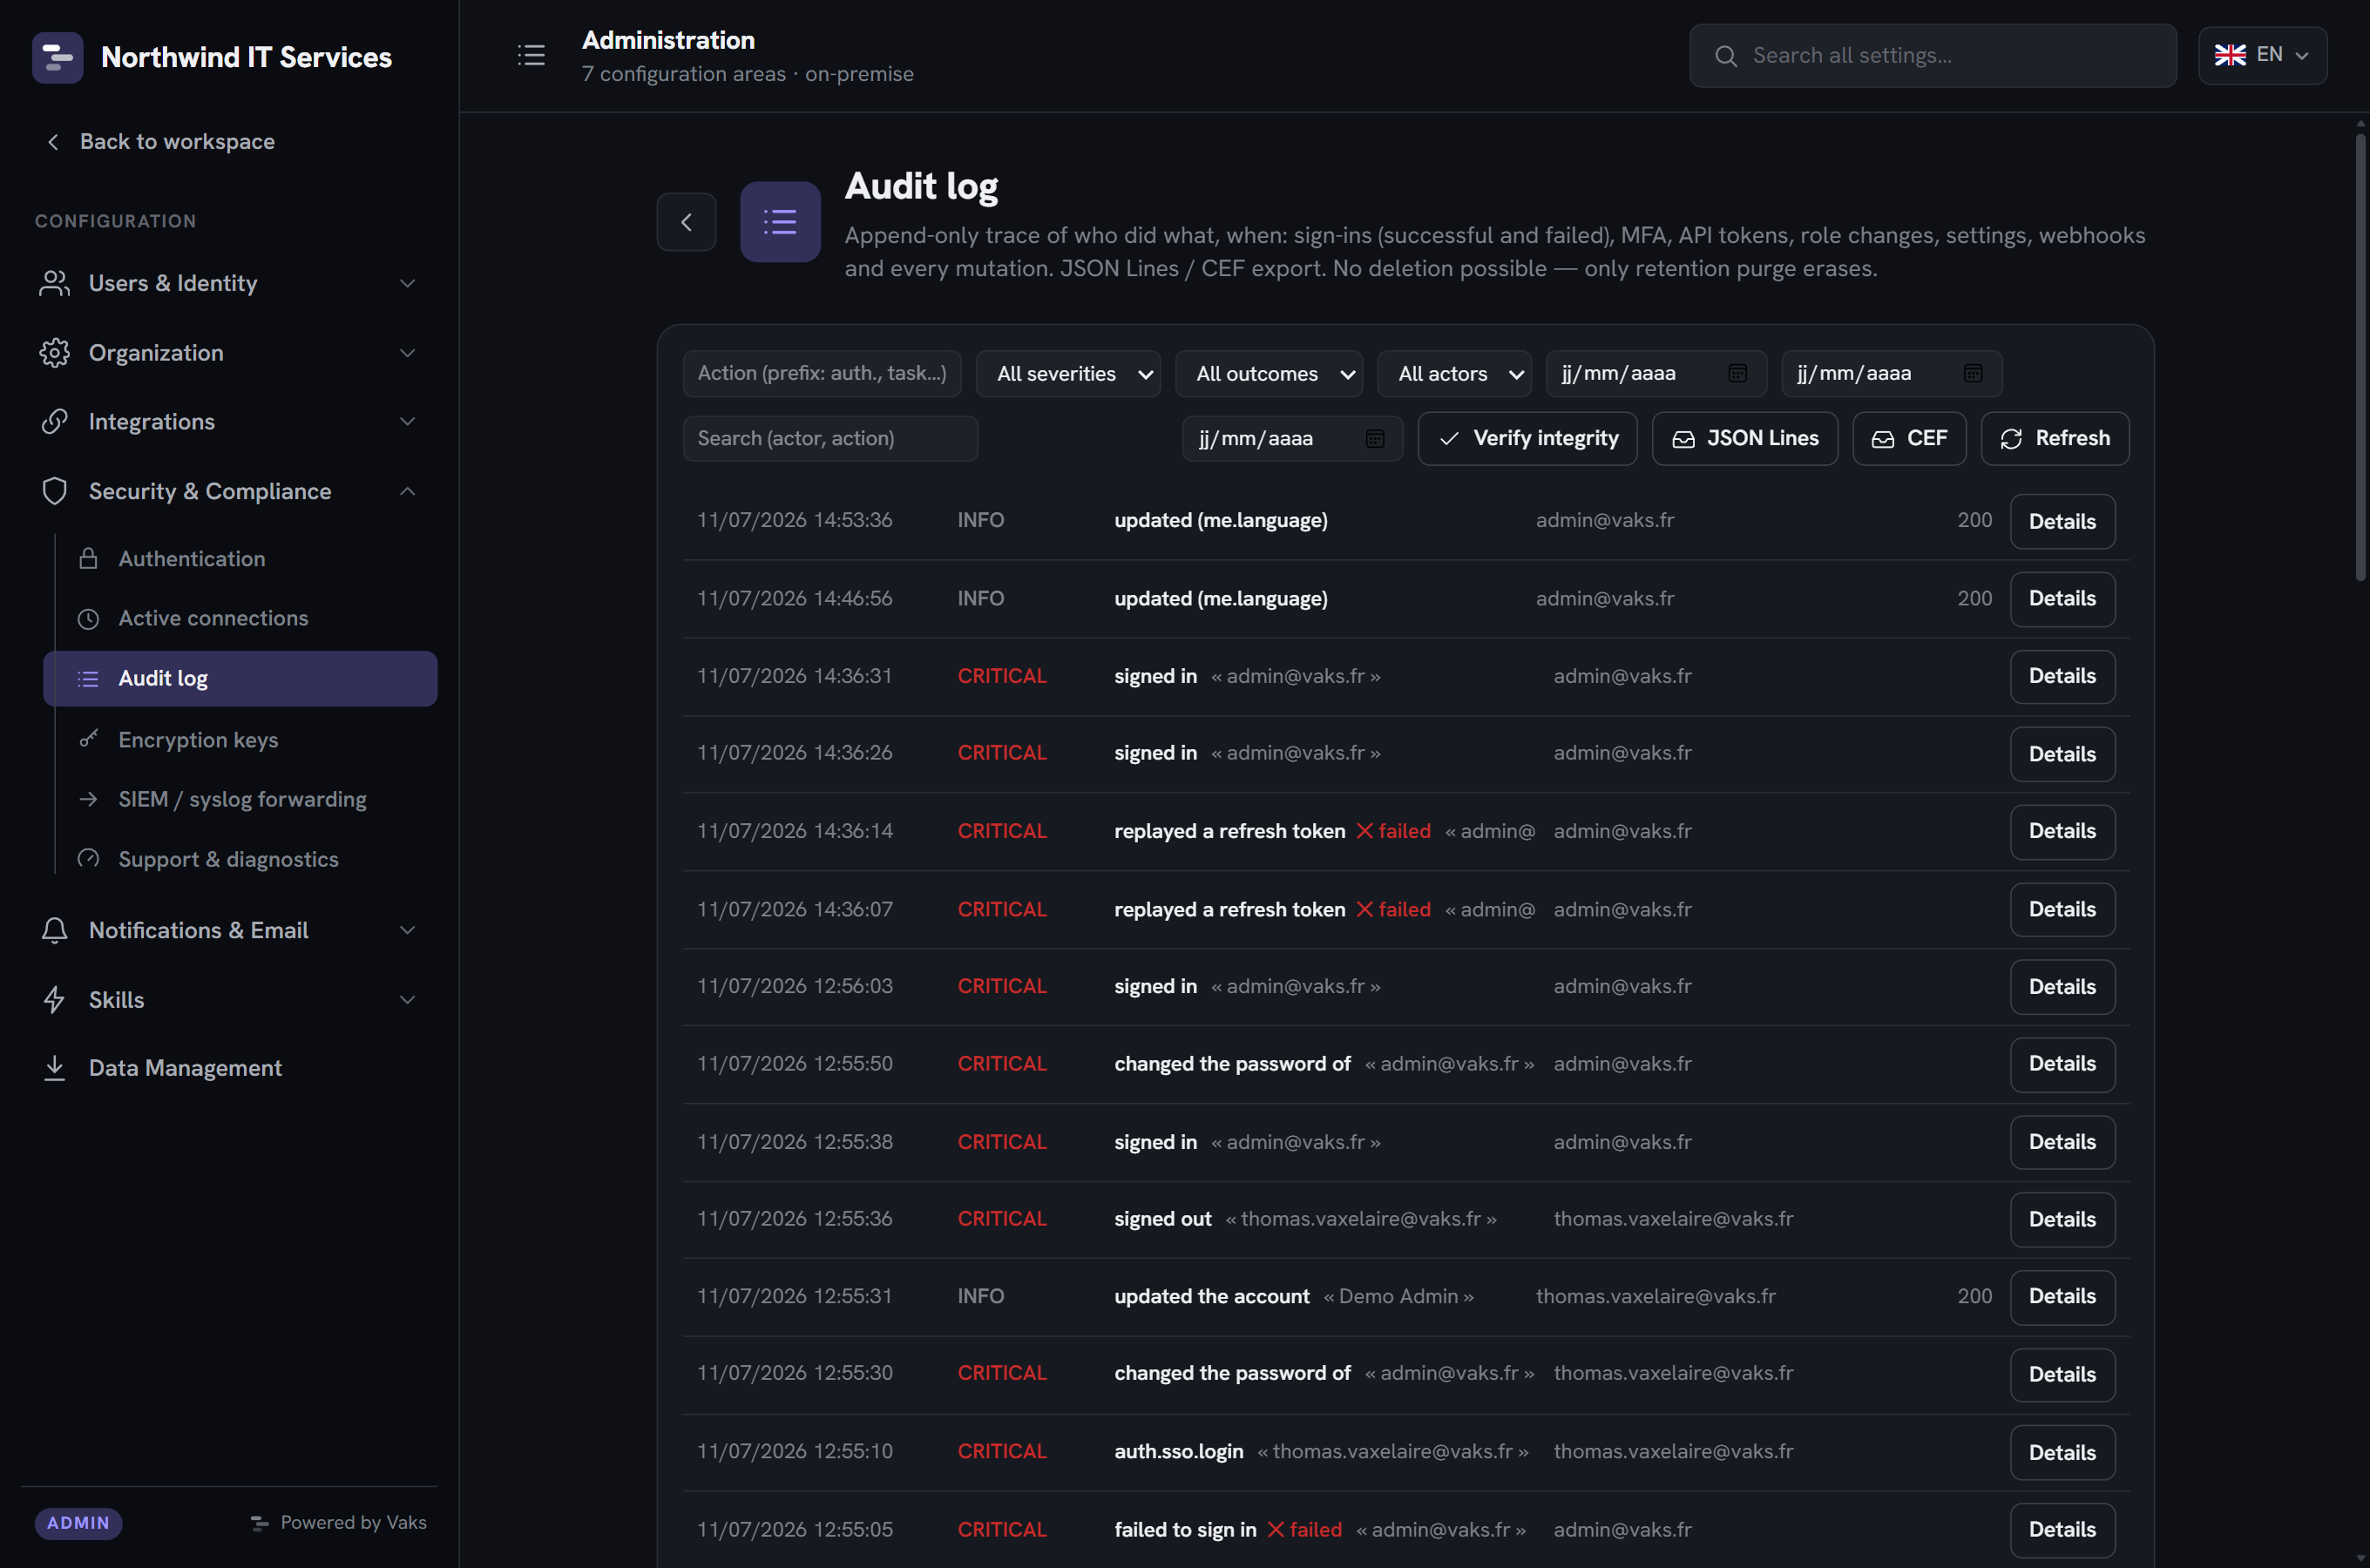The image size is (2370, 1568).
Task: Open Authentication settings page
Action: point(240,559)
